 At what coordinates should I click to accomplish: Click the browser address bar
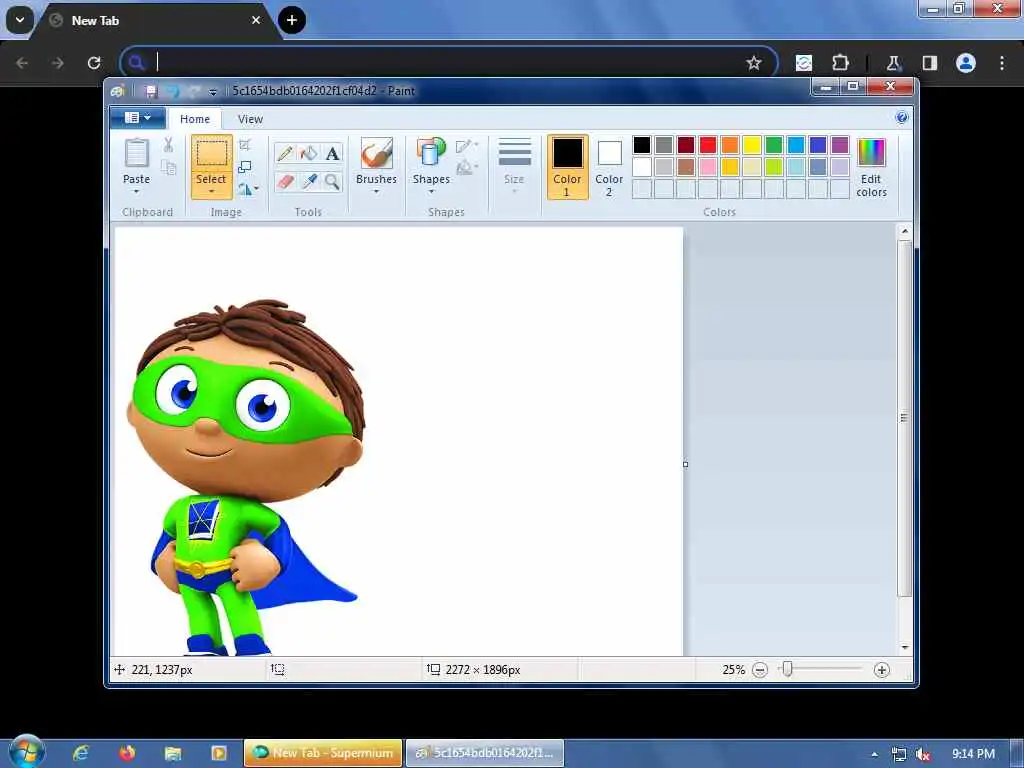click(x=449, y=63)
